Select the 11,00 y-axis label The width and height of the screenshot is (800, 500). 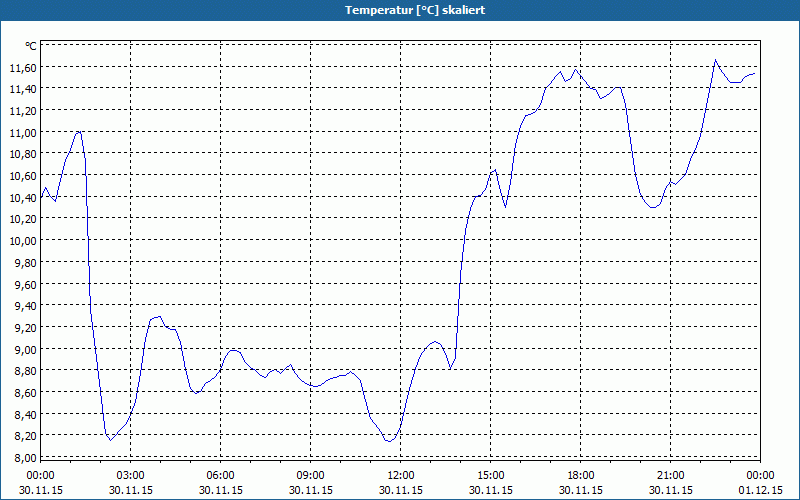pos(23,132)
